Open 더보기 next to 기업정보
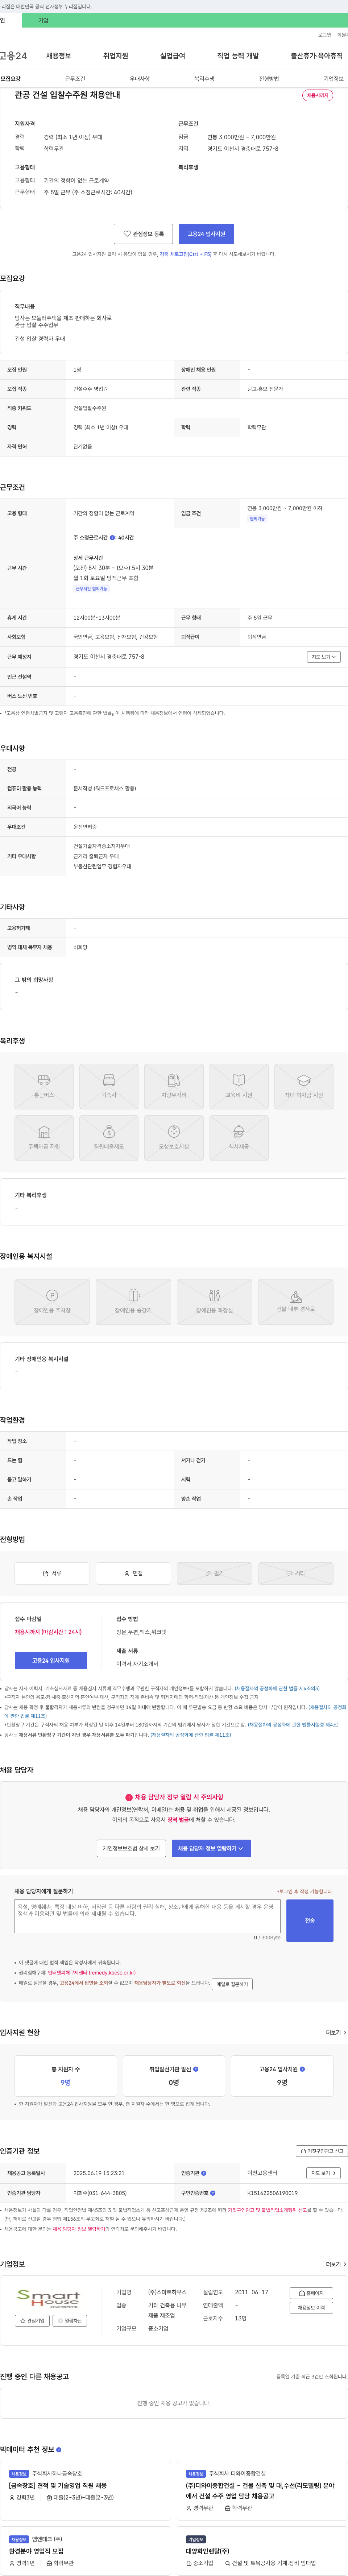Screen dimensions: 348x2576 (336, 2264)
